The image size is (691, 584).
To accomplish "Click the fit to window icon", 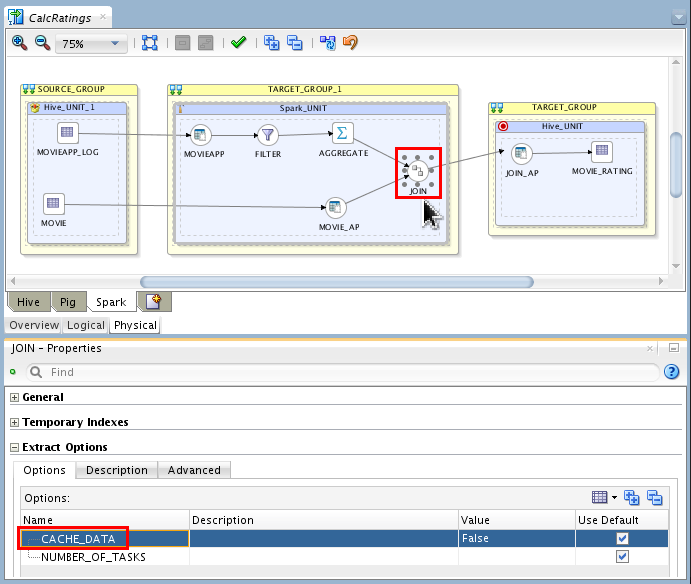I will 150,43.
